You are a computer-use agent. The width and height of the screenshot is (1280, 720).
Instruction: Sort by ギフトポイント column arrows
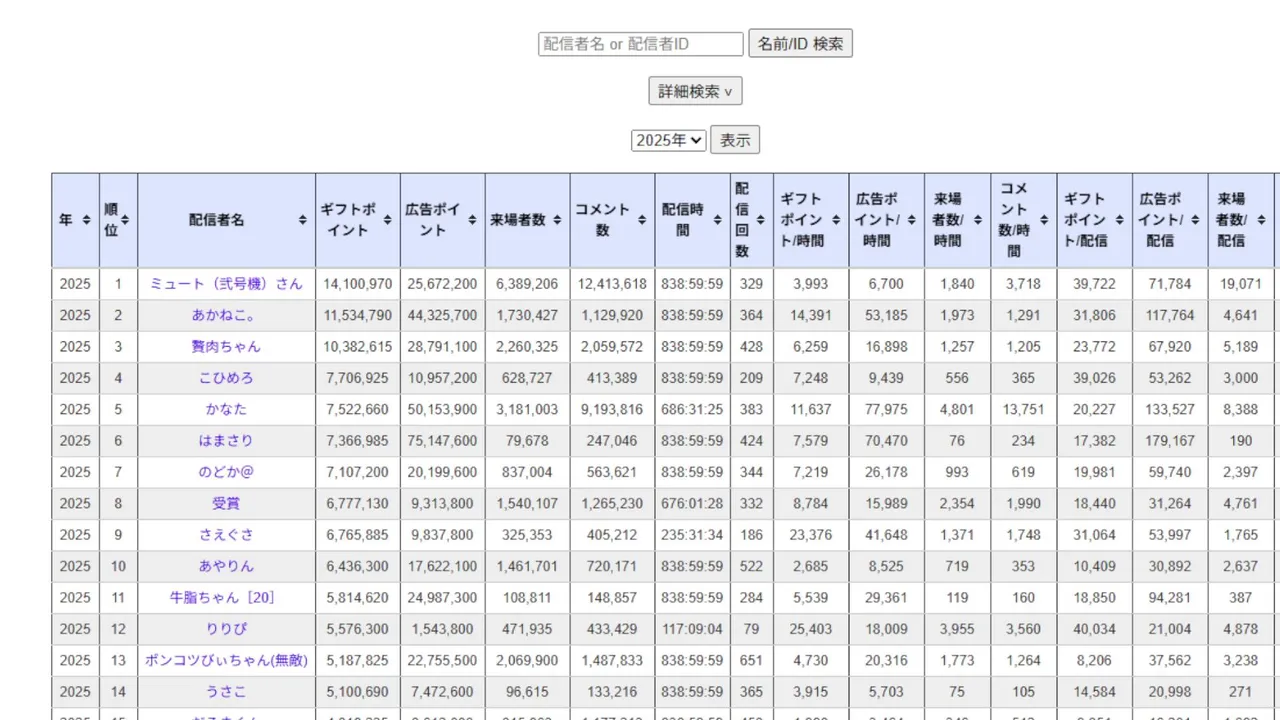pos(387,220)
